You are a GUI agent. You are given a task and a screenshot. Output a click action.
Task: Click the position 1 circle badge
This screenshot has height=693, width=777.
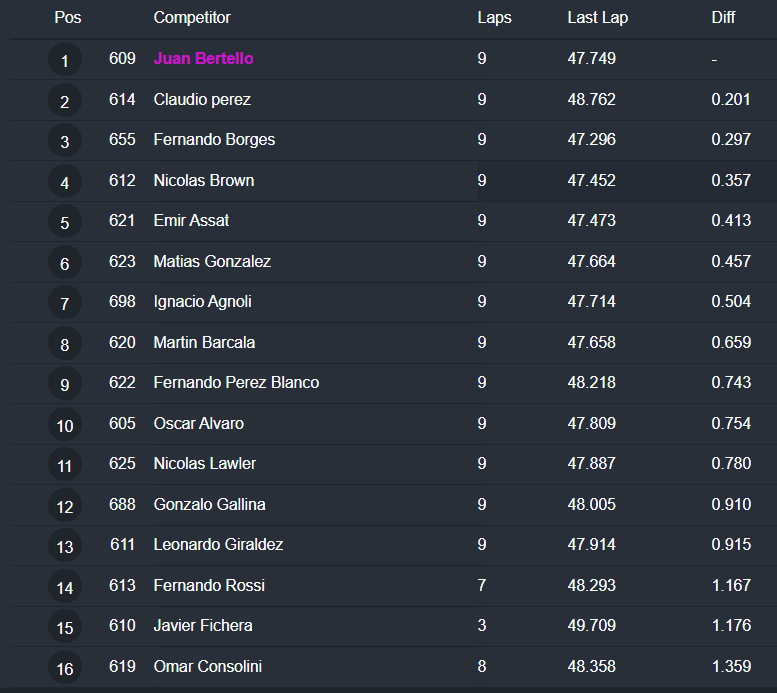tap(65, 60)
